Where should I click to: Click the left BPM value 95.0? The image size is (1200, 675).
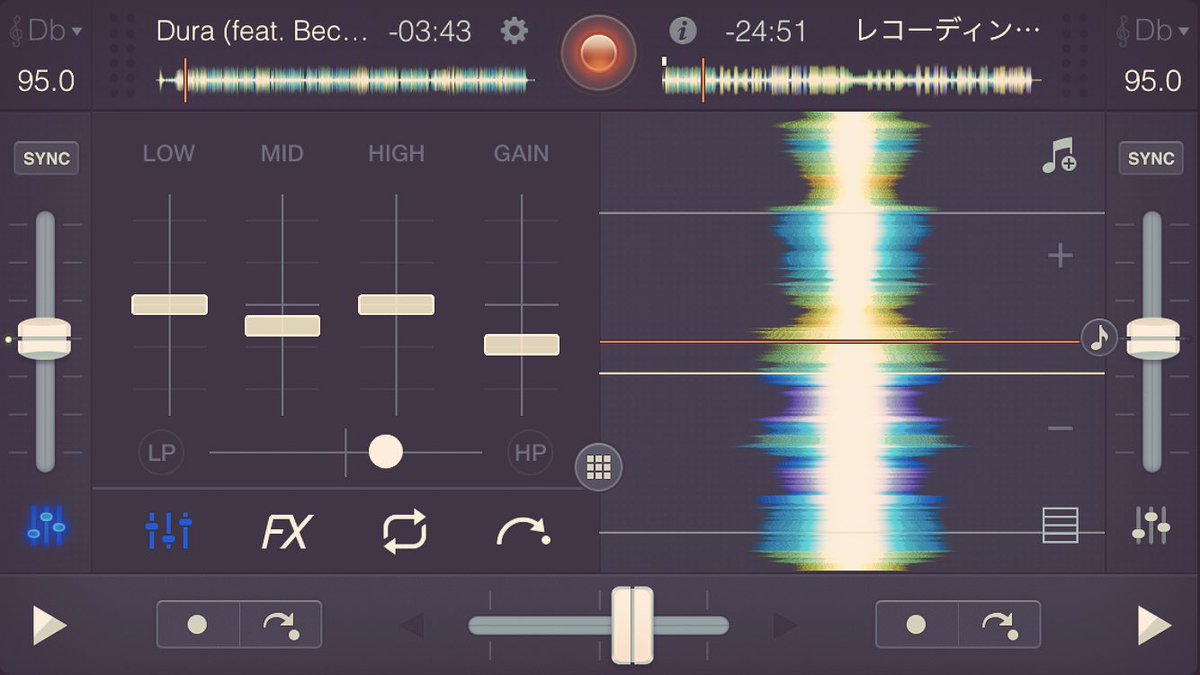point(46,81)
